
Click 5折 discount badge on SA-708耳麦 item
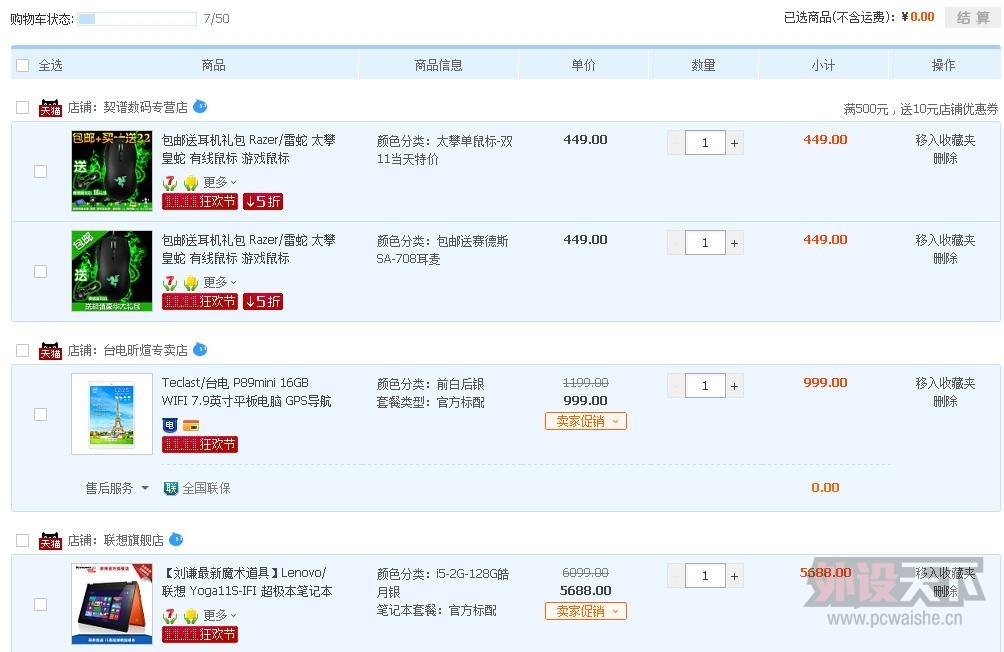pos(263,302)
